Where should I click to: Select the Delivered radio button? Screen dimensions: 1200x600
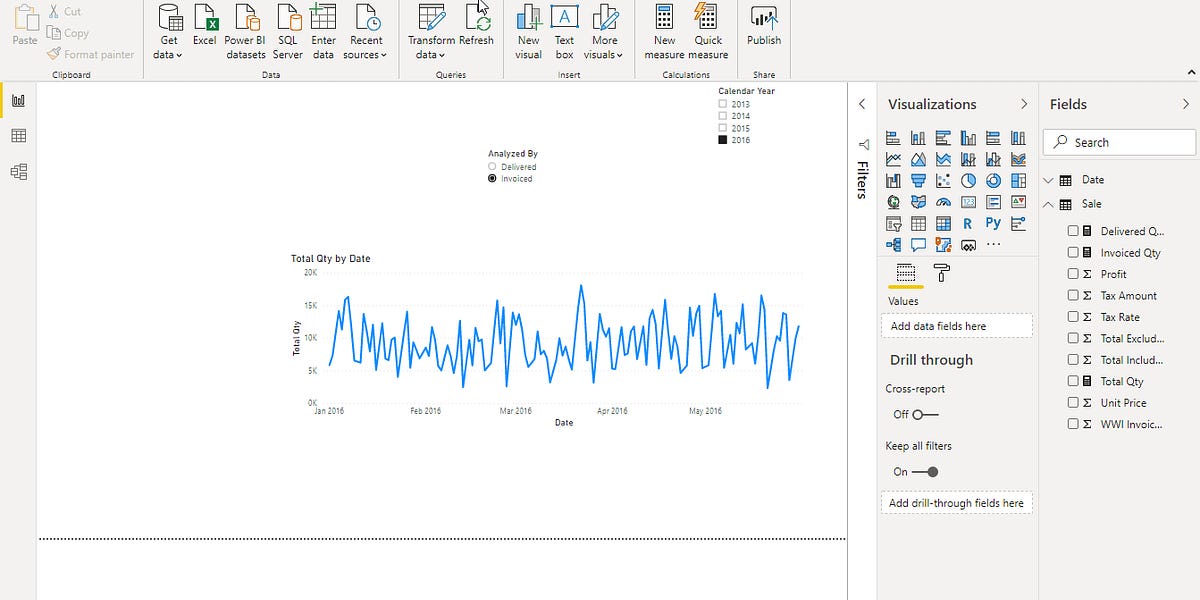(x=490, y=166)
